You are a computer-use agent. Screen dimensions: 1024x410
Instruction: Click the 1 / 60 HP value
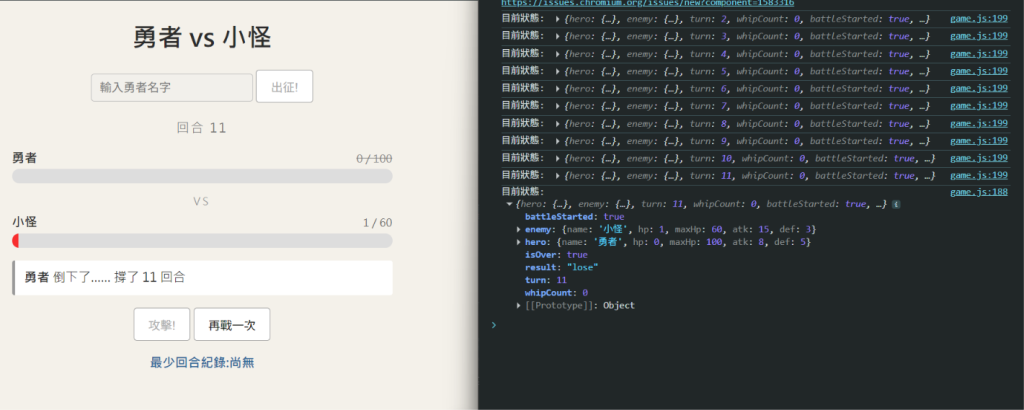377,223
